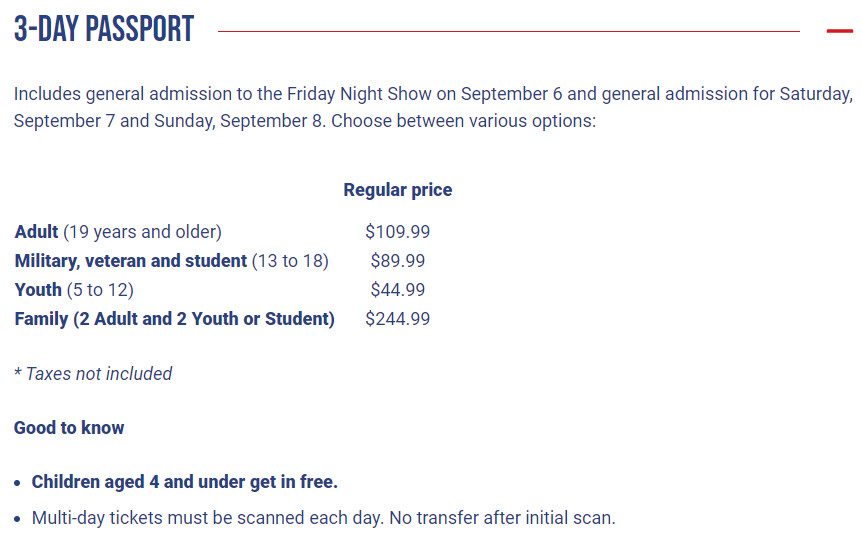Image resolution: width=862 pixels, height=537 pixels.
Task: Click the Good to know subheading
Action: click(x=69, y=428)
